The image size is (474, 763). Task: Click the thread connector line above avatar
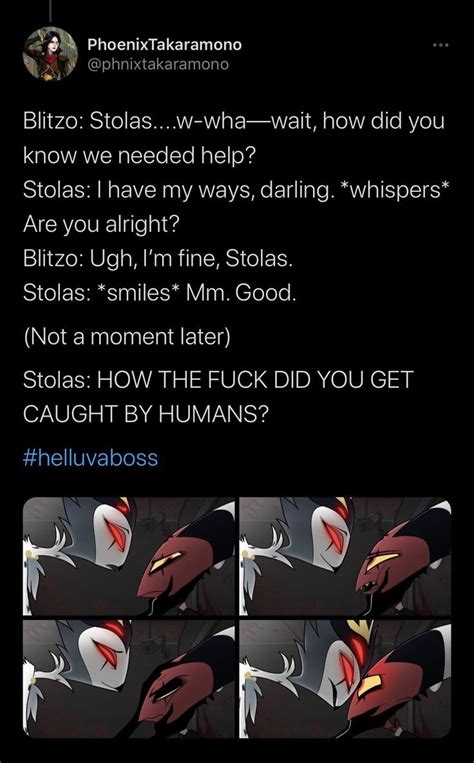coord(50,11)
